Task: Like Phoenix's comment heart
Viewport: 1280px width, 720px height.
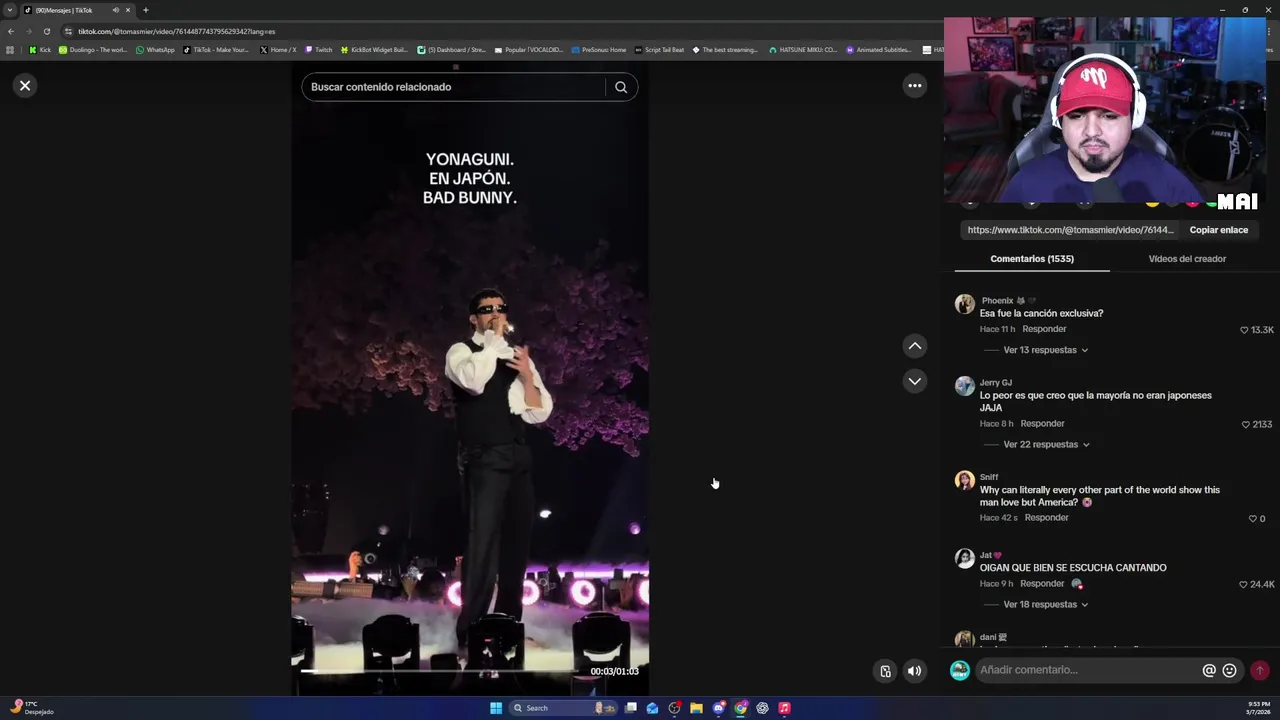Action: click(x=1244, y=330)
